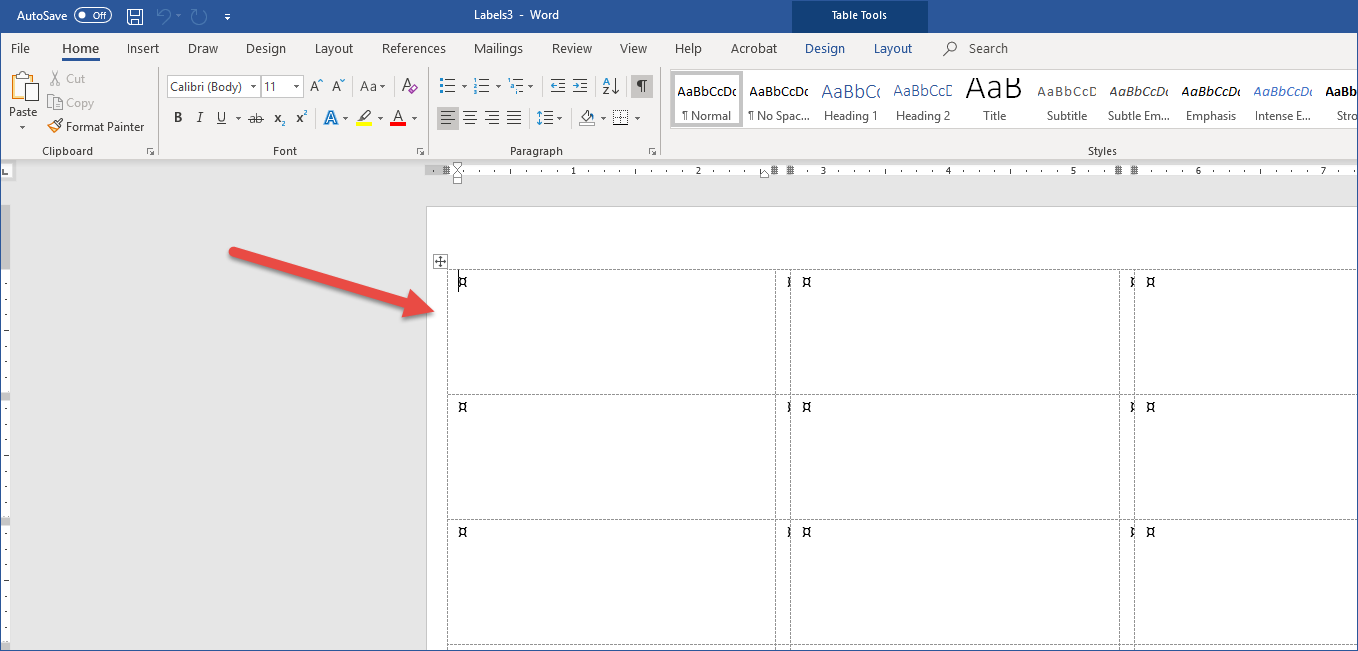Click the Multilevel List icon
The image size is (1358, 651).
(515, 87)
